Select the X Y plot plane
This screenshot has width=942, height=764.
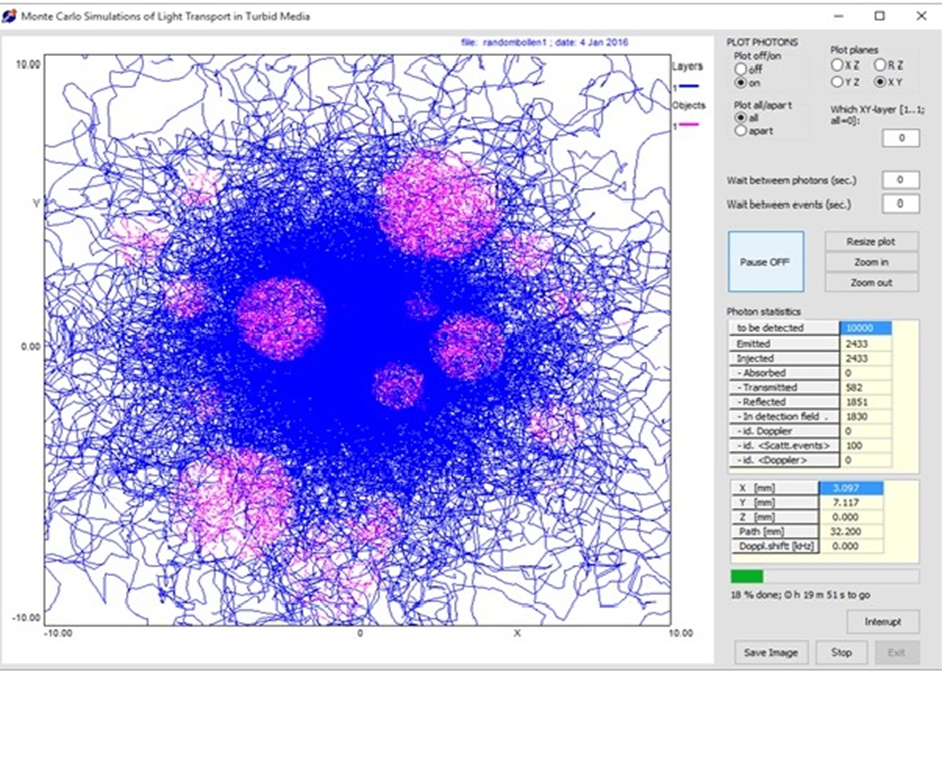(880, 82)
